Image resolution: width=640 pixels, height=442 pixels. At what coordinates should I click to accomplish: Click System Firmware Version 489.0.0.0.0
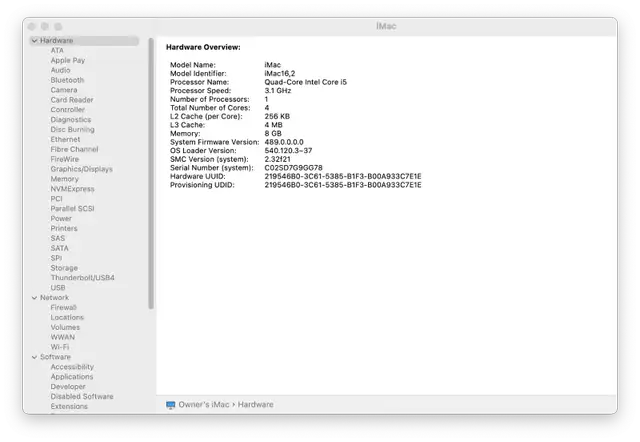[284, 142]
